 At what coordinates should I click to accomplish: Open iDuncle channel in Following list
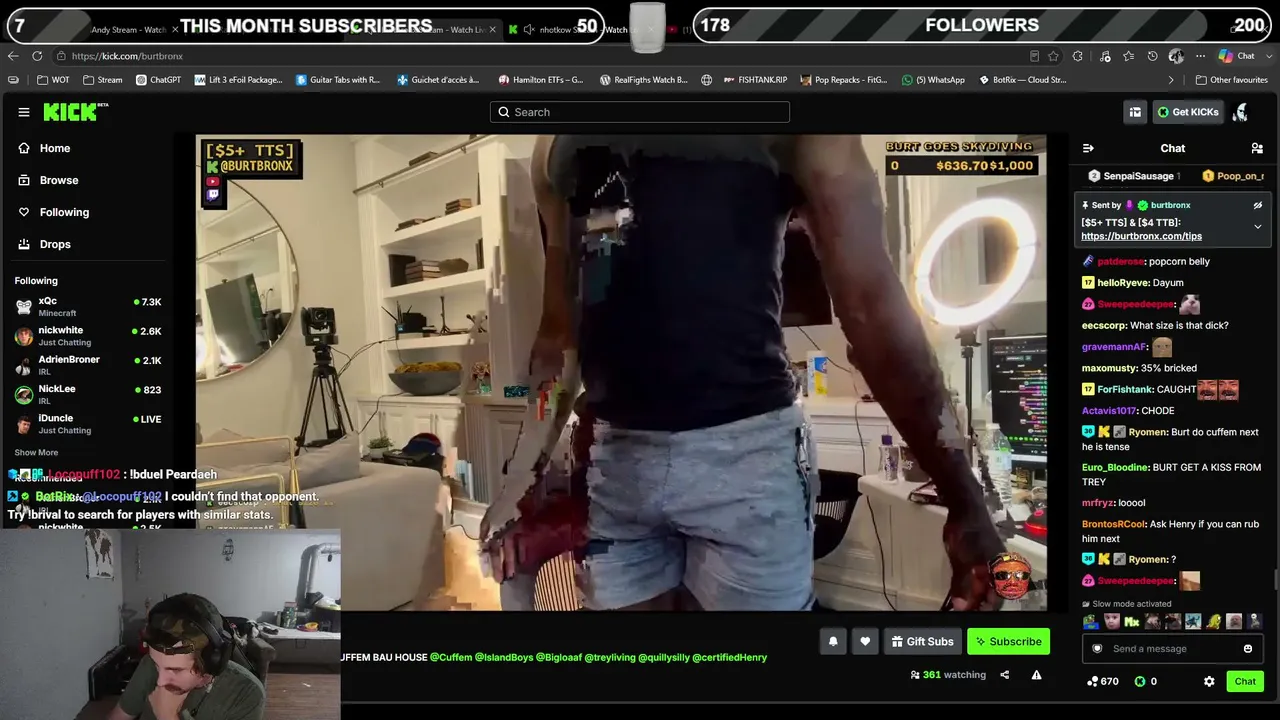click(87, 423)
